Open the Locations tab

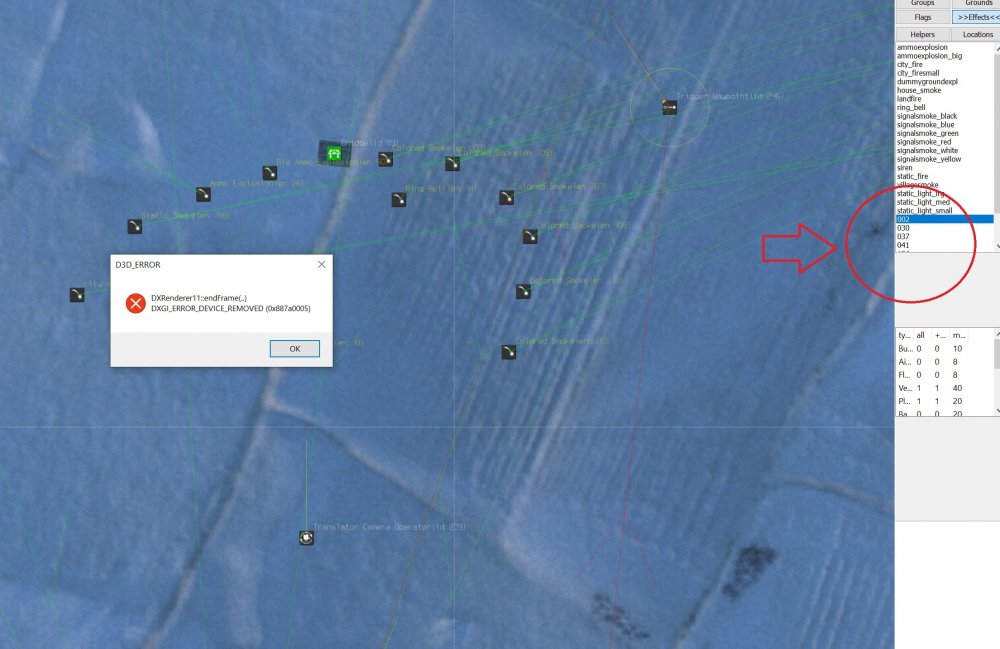point(978,34)
